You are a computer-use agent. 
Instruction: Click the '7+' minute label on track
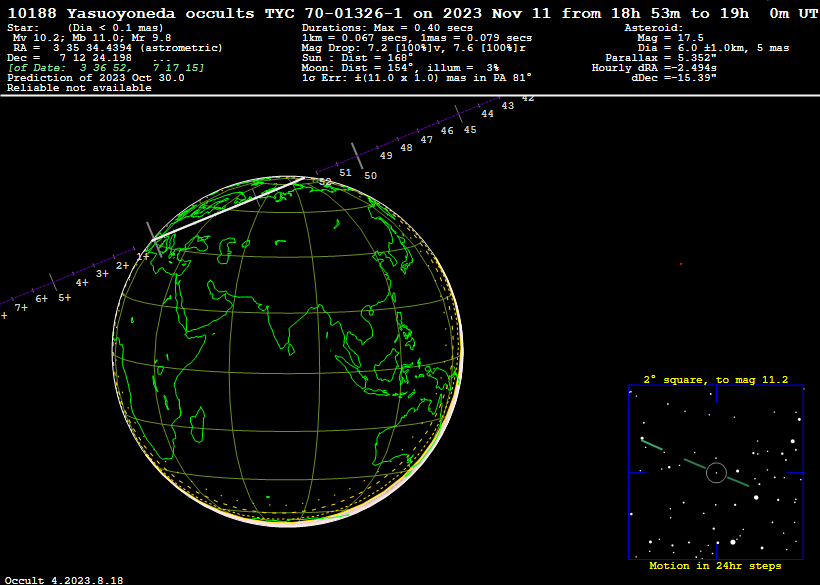click(x=21, y=307)
